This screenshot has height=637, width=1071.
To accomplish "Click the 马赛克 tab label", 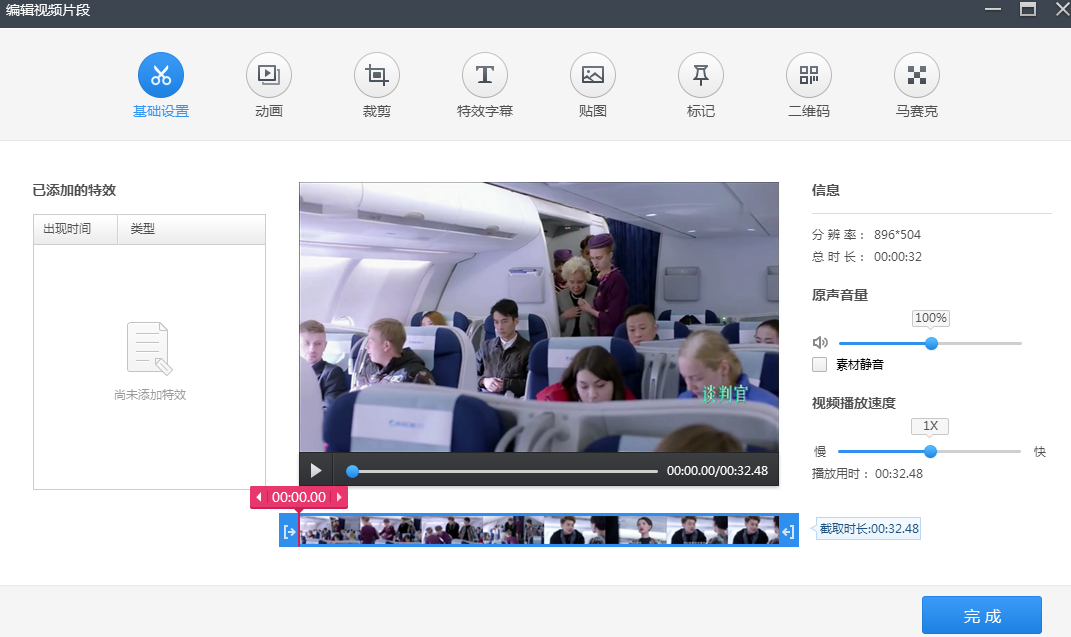I will [x=917, y=111].
